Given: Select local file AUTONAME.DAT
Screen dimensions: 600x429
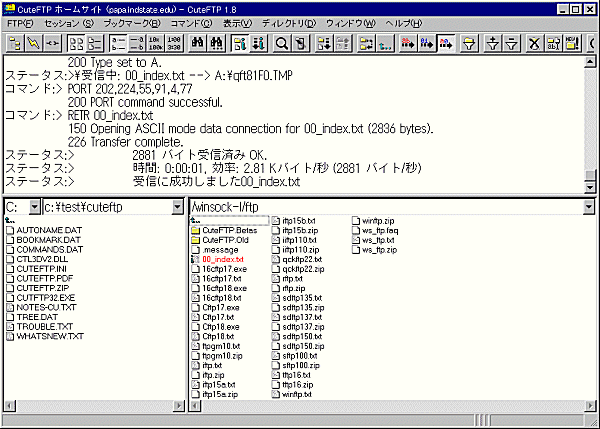Looking at the screenshot, I should click(x=44, y=230).
